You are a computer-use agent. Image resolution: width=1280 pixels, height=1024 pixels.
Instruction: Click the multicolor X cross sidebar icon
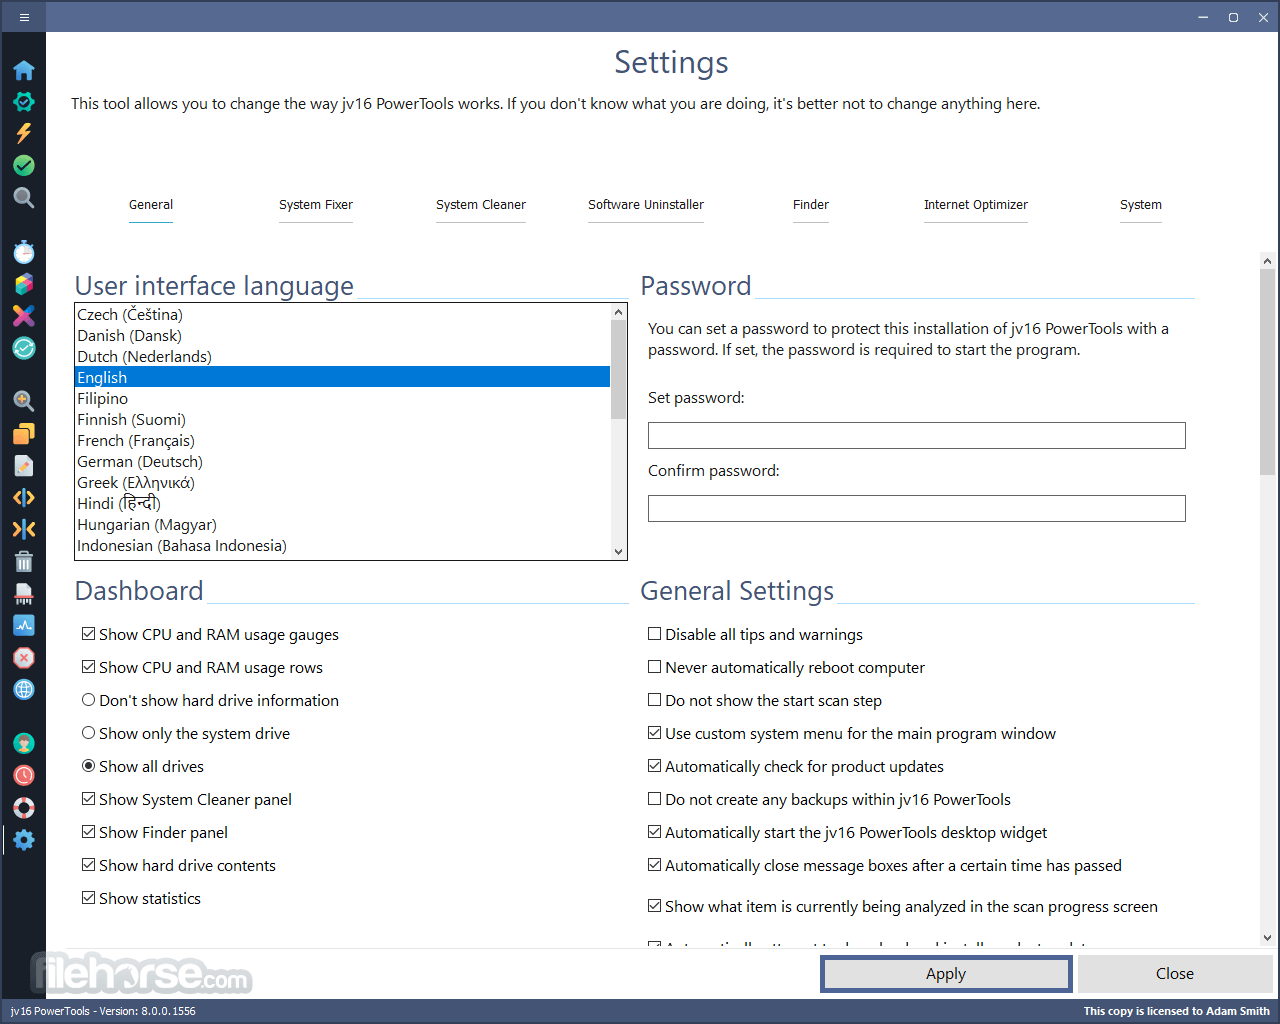pyautogui.click(x=24, y=316)
